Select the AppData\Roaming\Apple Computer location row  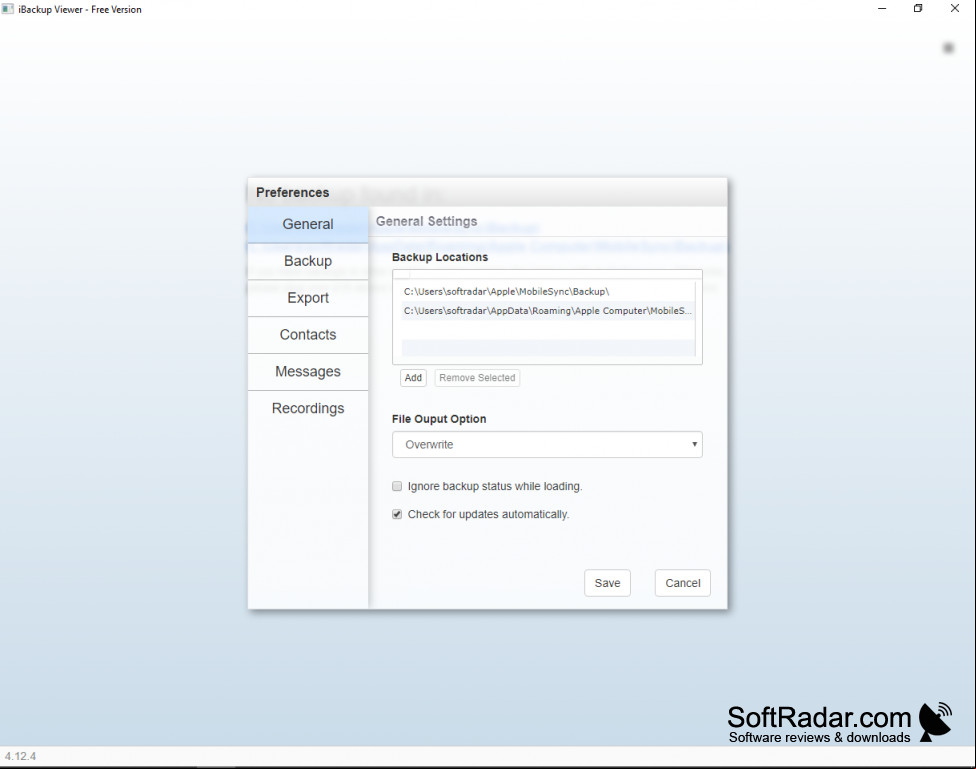point(548,311)
